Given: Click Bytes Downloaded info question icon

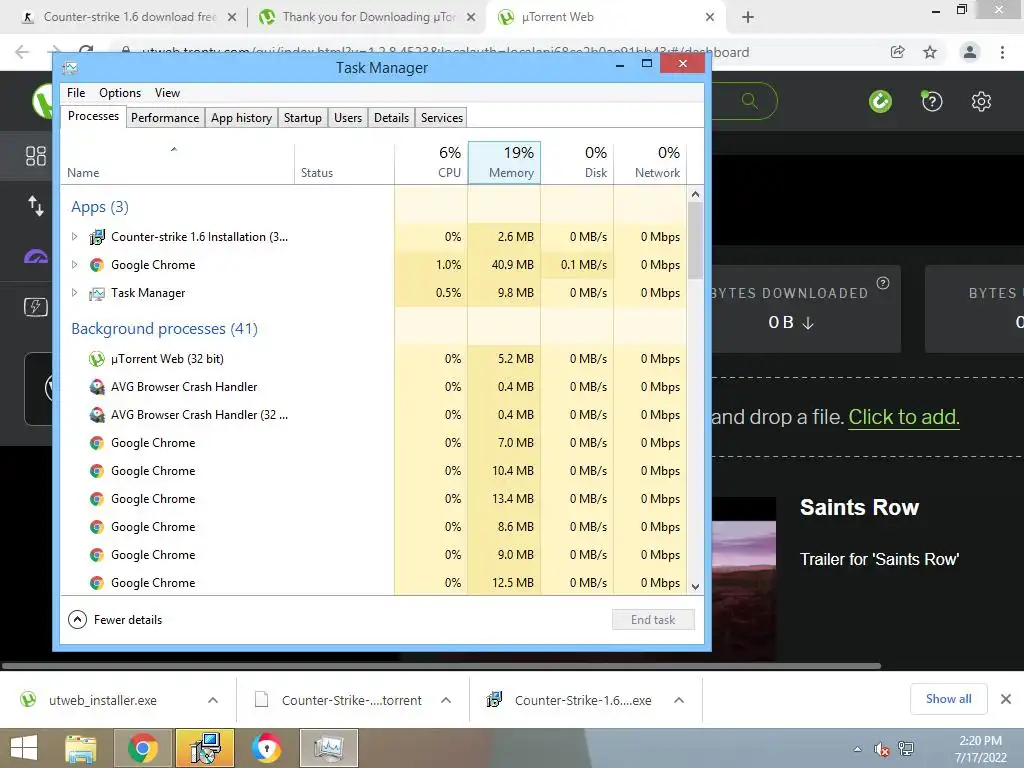Looking at the screenshot, I should click(x=883, y=283).
